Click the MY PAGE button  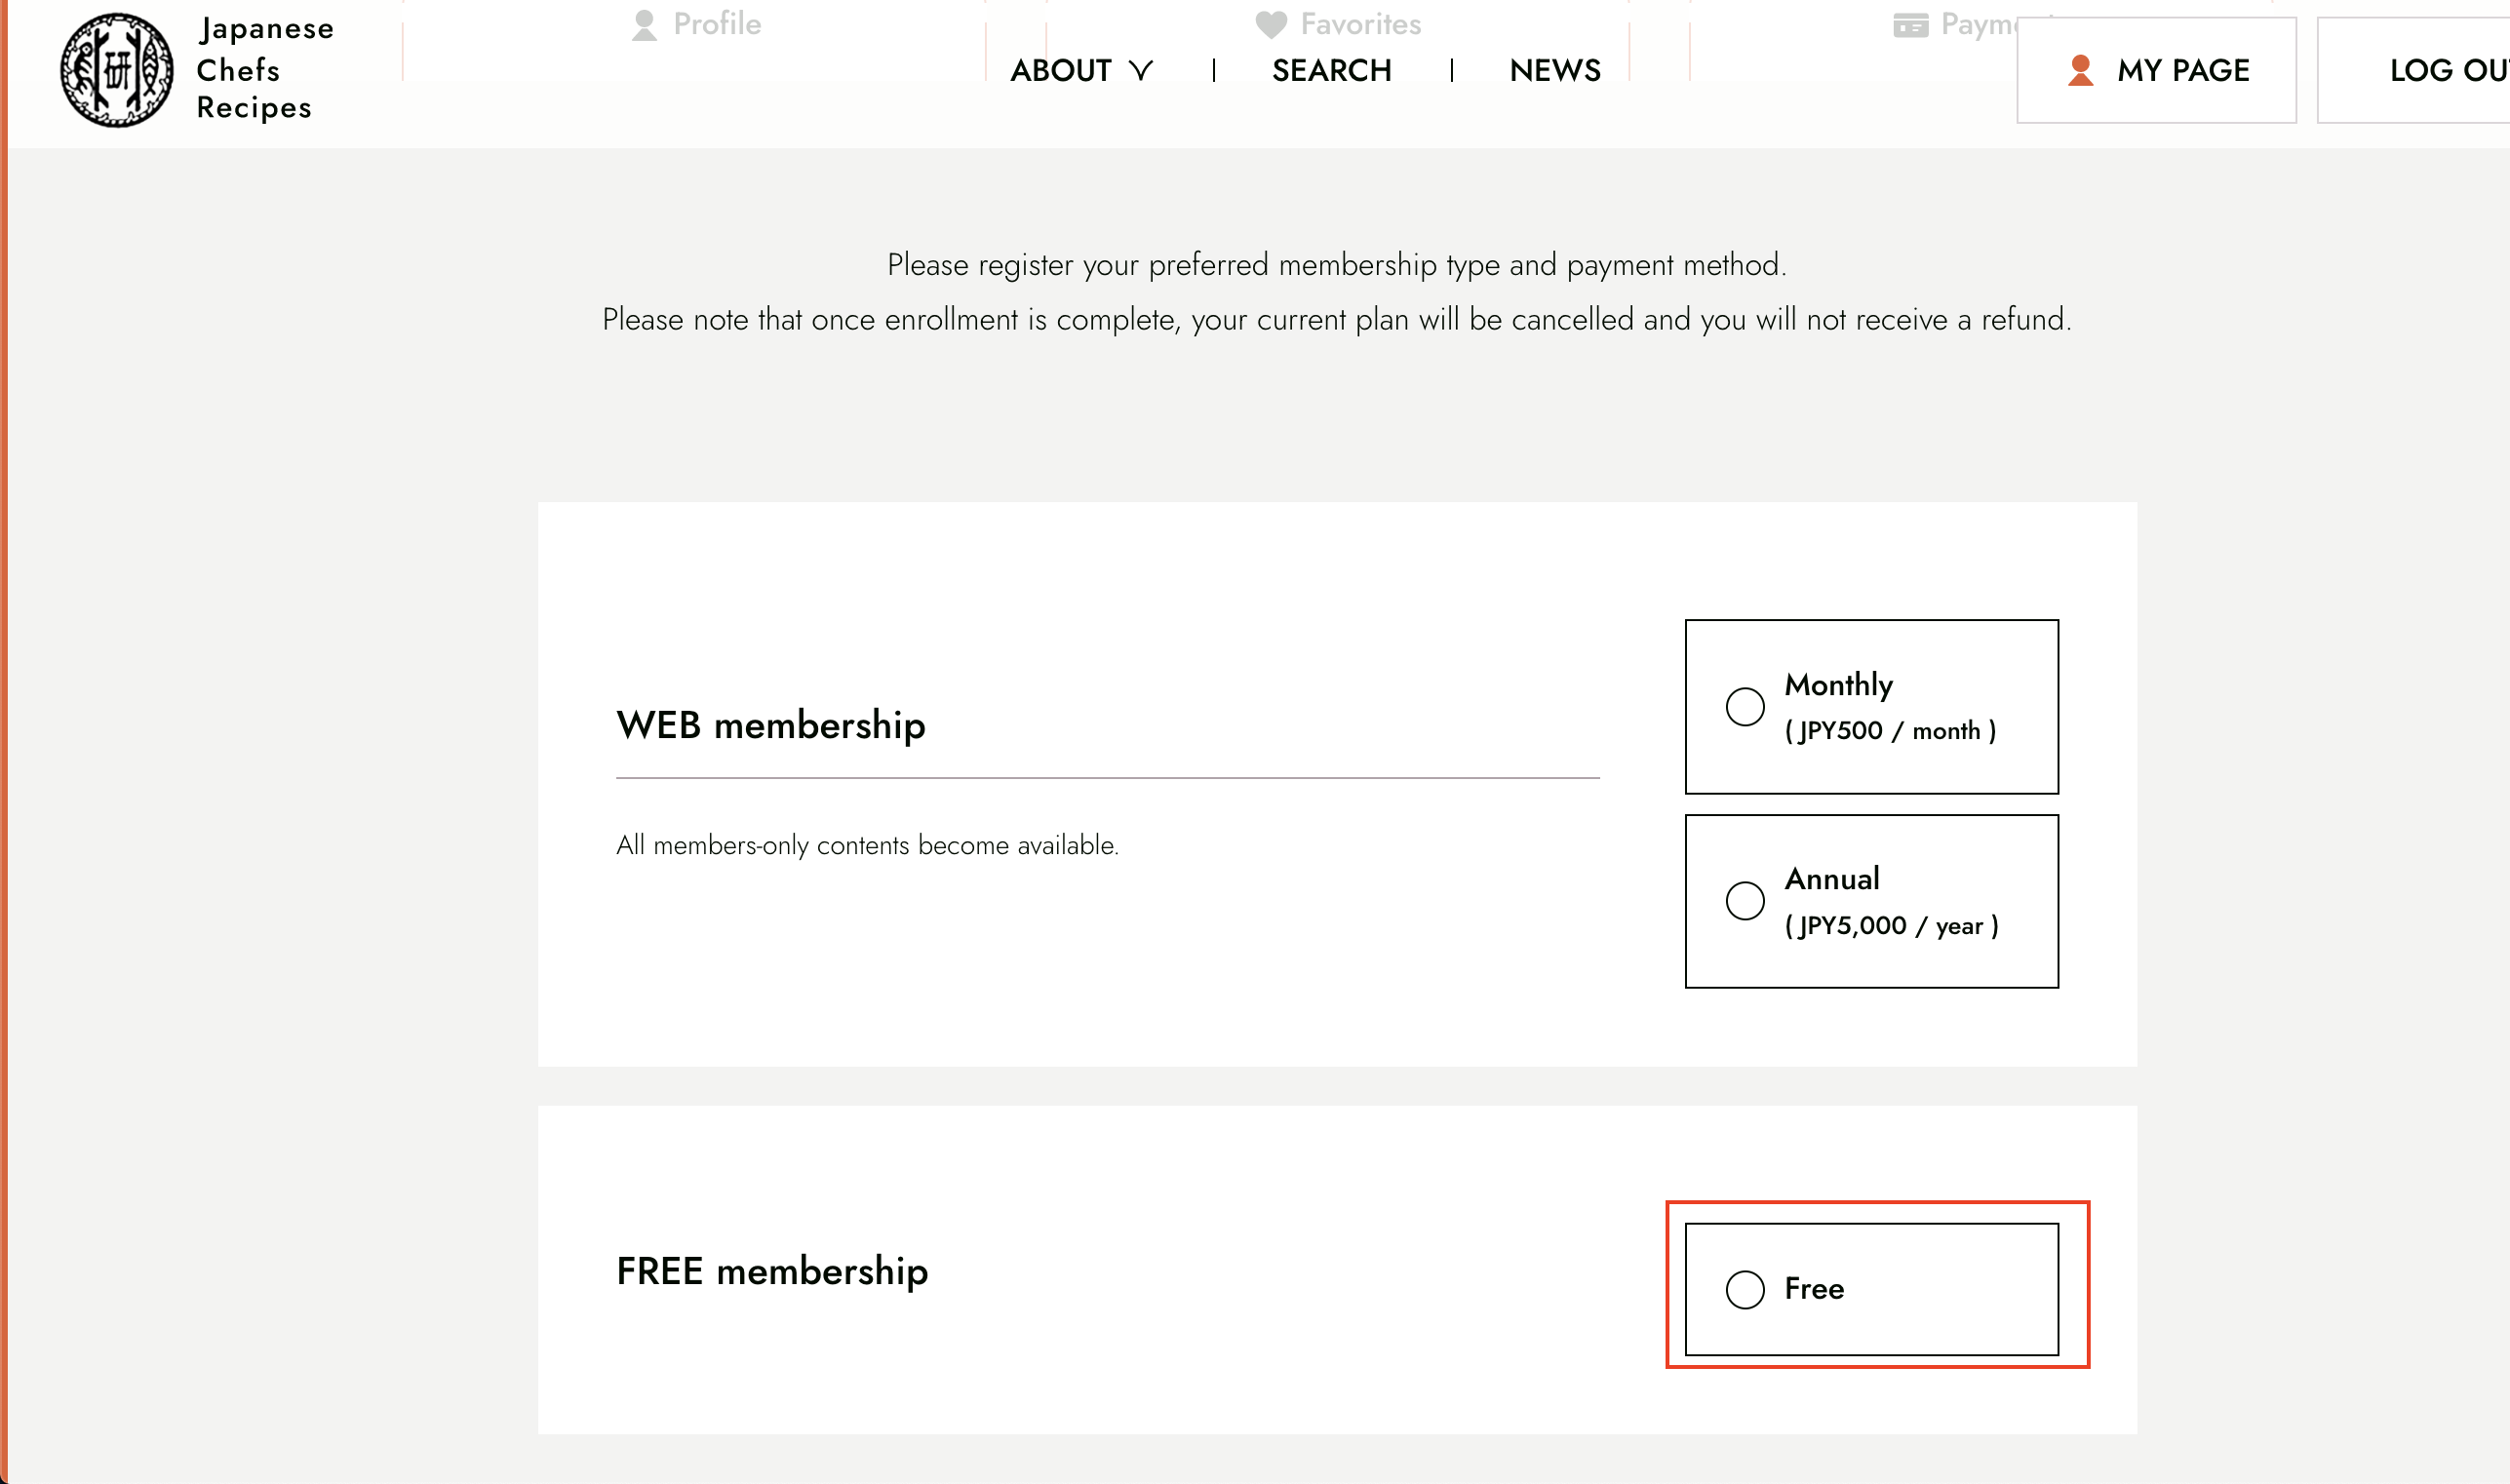[x=2156, y=70]
